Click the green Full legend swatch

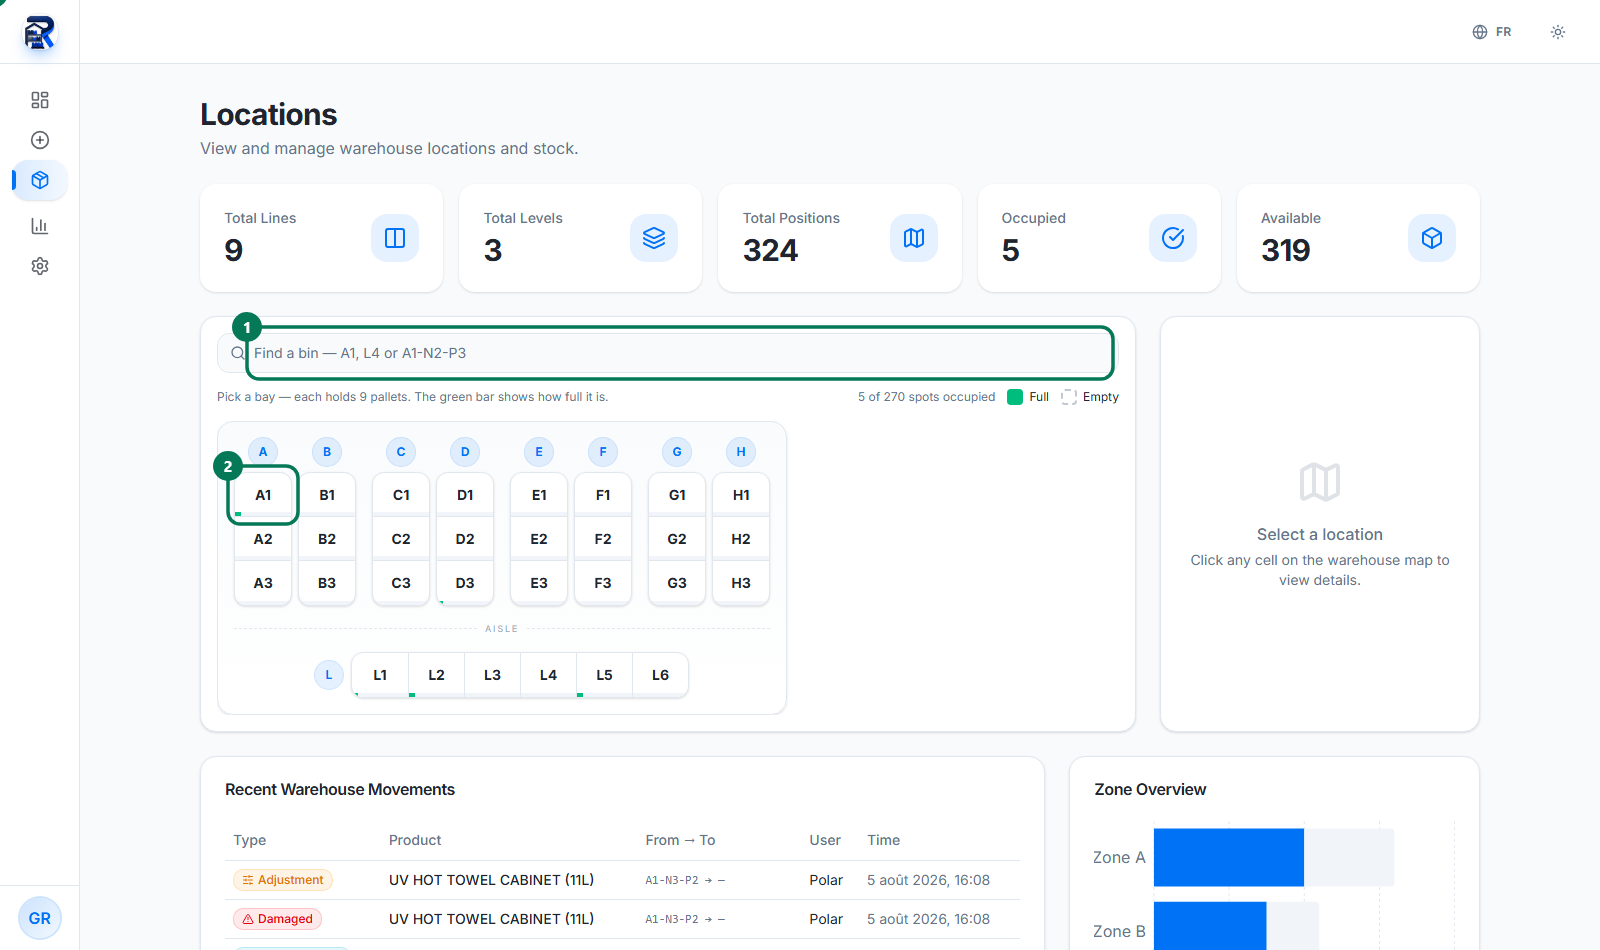pos(1015,397)
